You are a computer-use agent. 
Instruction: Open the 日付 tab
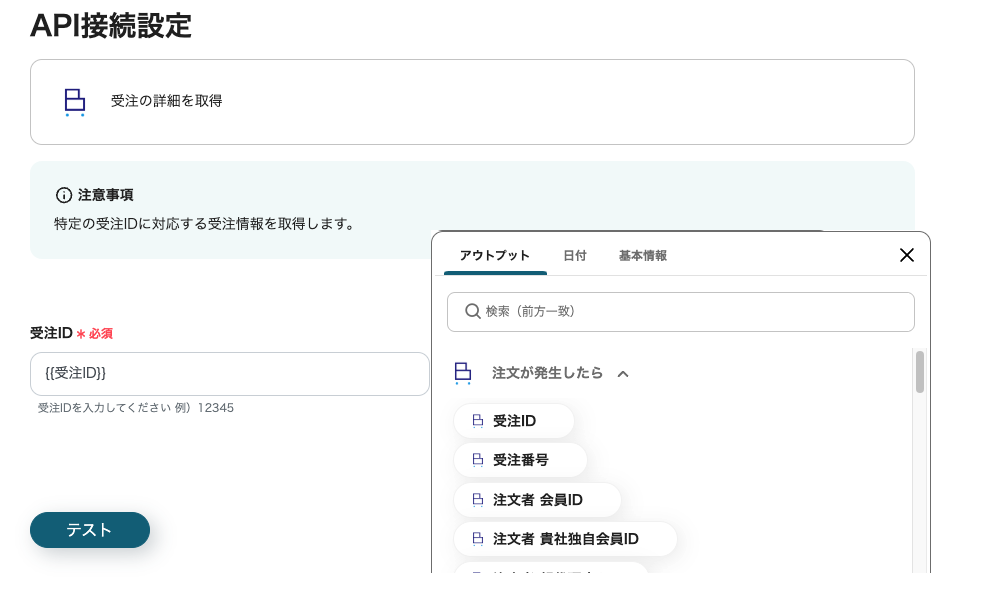tap(575, 256)
